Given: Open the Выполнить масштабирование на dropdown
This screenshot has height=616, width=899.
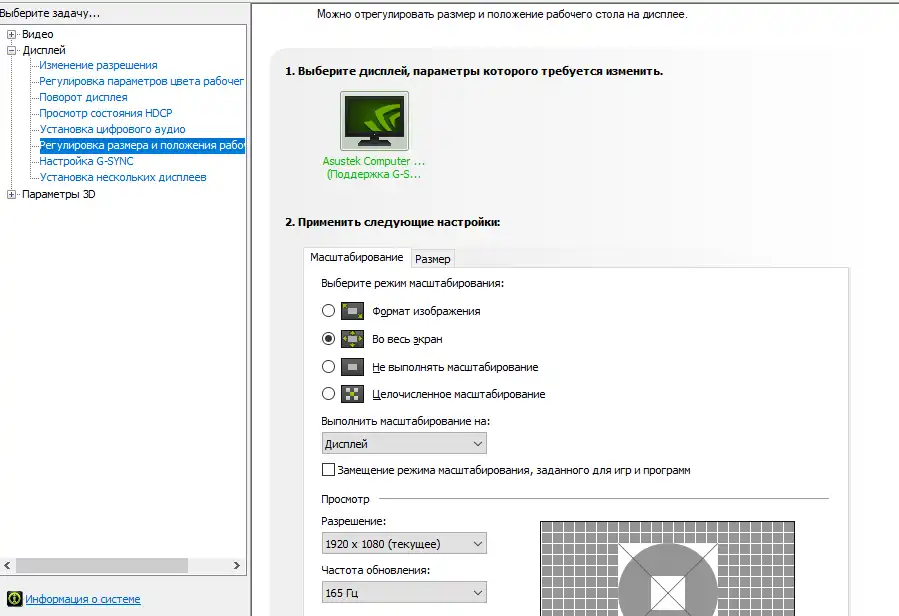Looking at the screenshot, I should coord(404,444).
